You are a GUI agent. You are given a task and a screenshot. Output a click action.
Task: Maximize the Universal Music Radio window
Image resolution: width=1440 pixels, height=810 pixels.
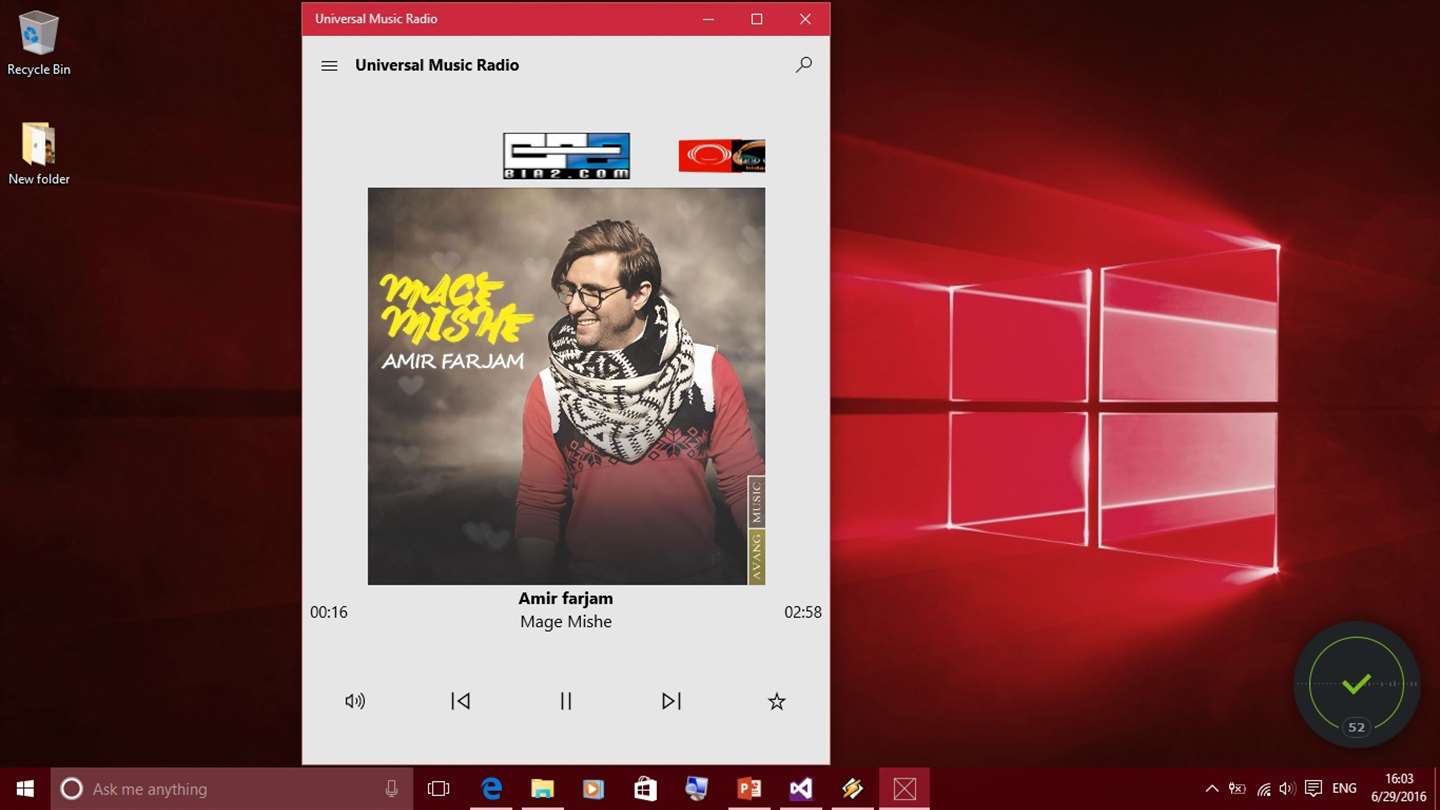point(757,19)
